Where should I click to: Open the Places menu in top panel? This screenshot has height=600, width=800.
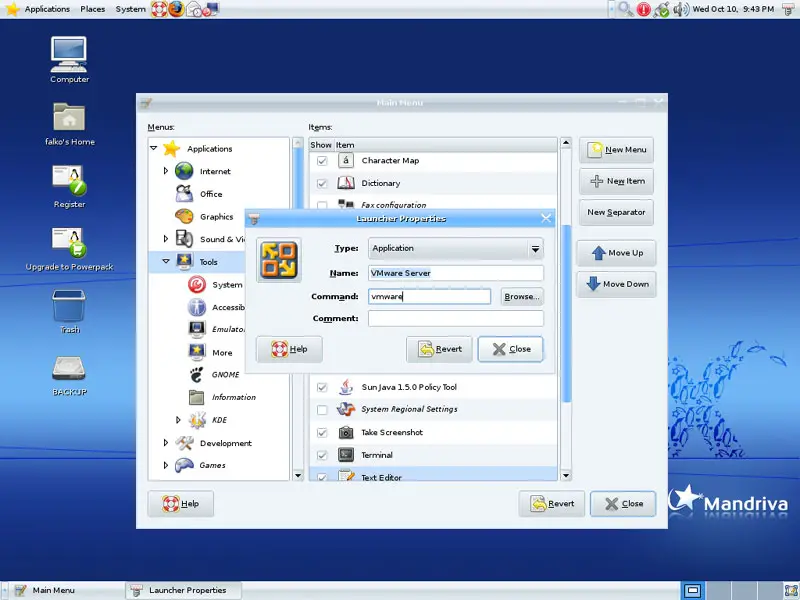pos(93,9)
